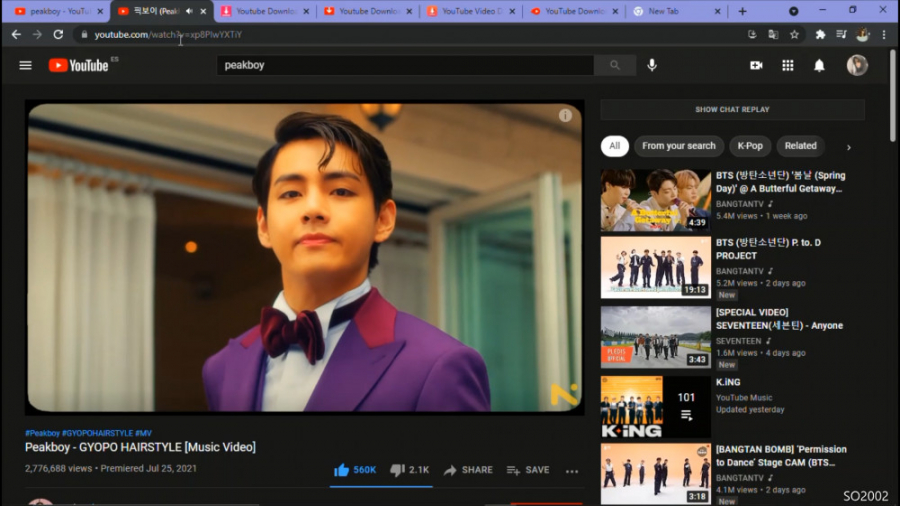
Task: Show video info card icon
Action: [565, 115]
